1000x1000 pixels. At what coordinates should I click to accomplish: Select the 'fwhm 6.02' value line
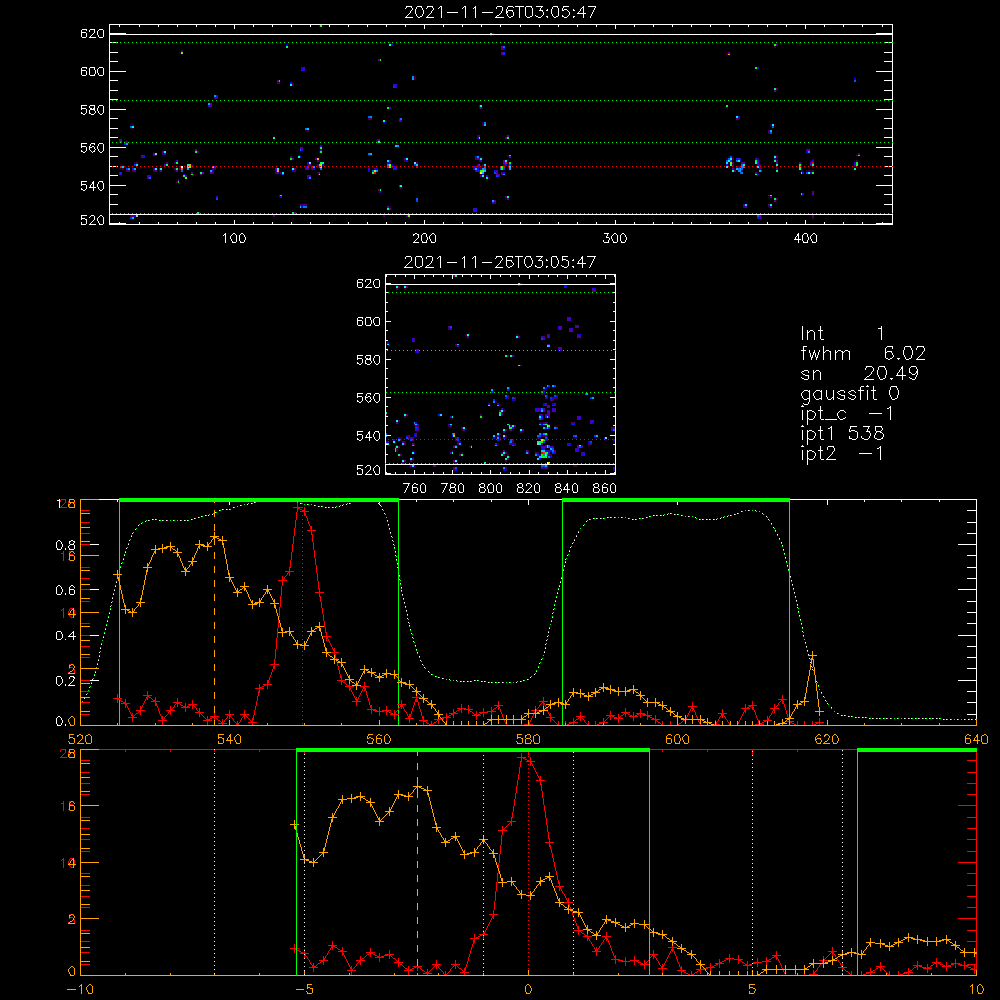tap(863, 353)
